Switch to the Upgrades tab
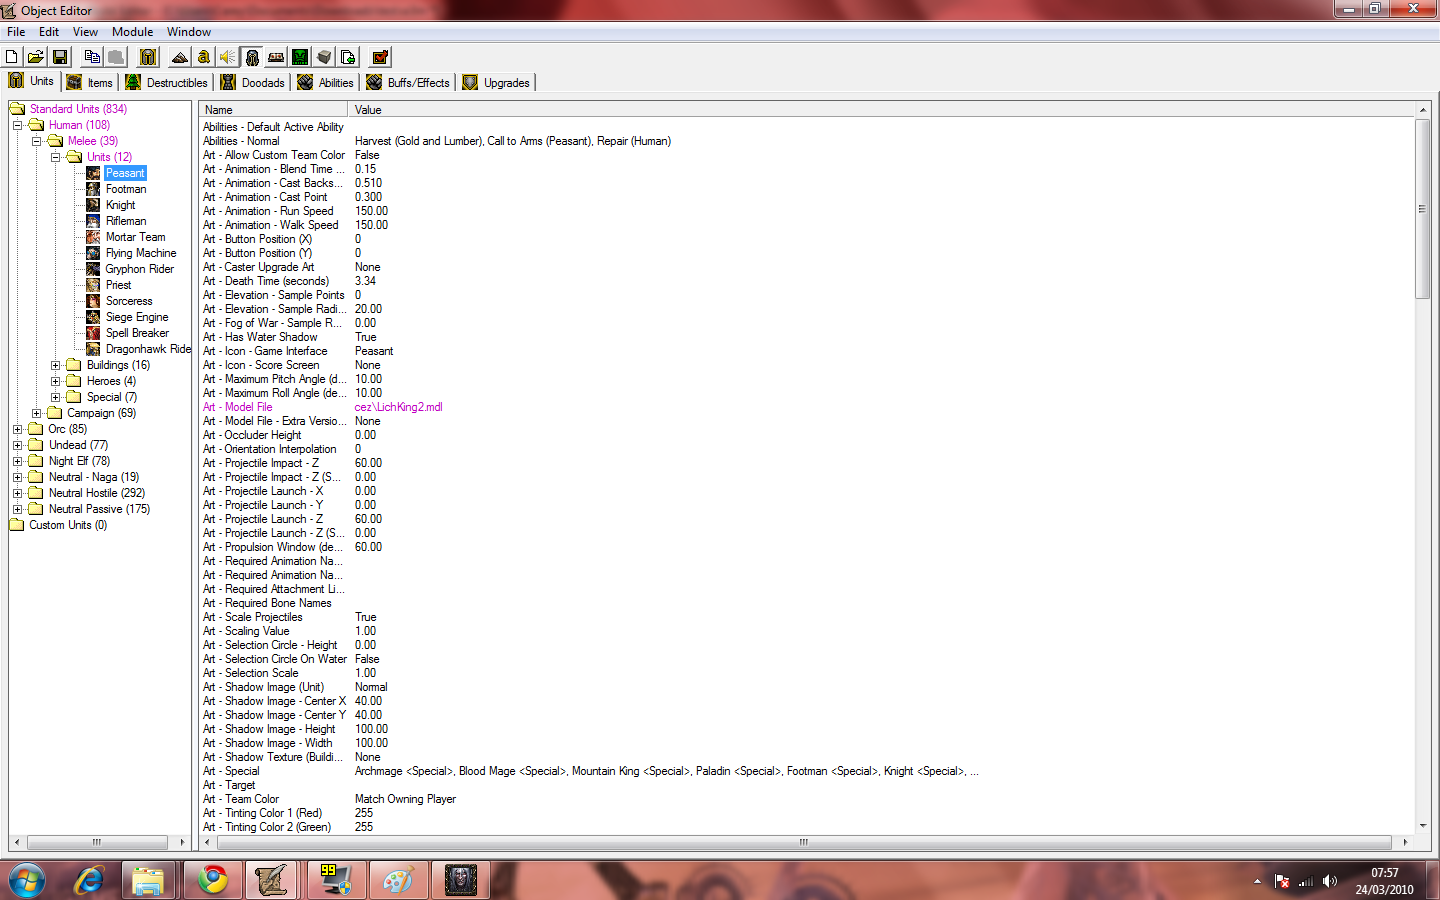This screenshot has width=1440, height=900. coord(497,83)
